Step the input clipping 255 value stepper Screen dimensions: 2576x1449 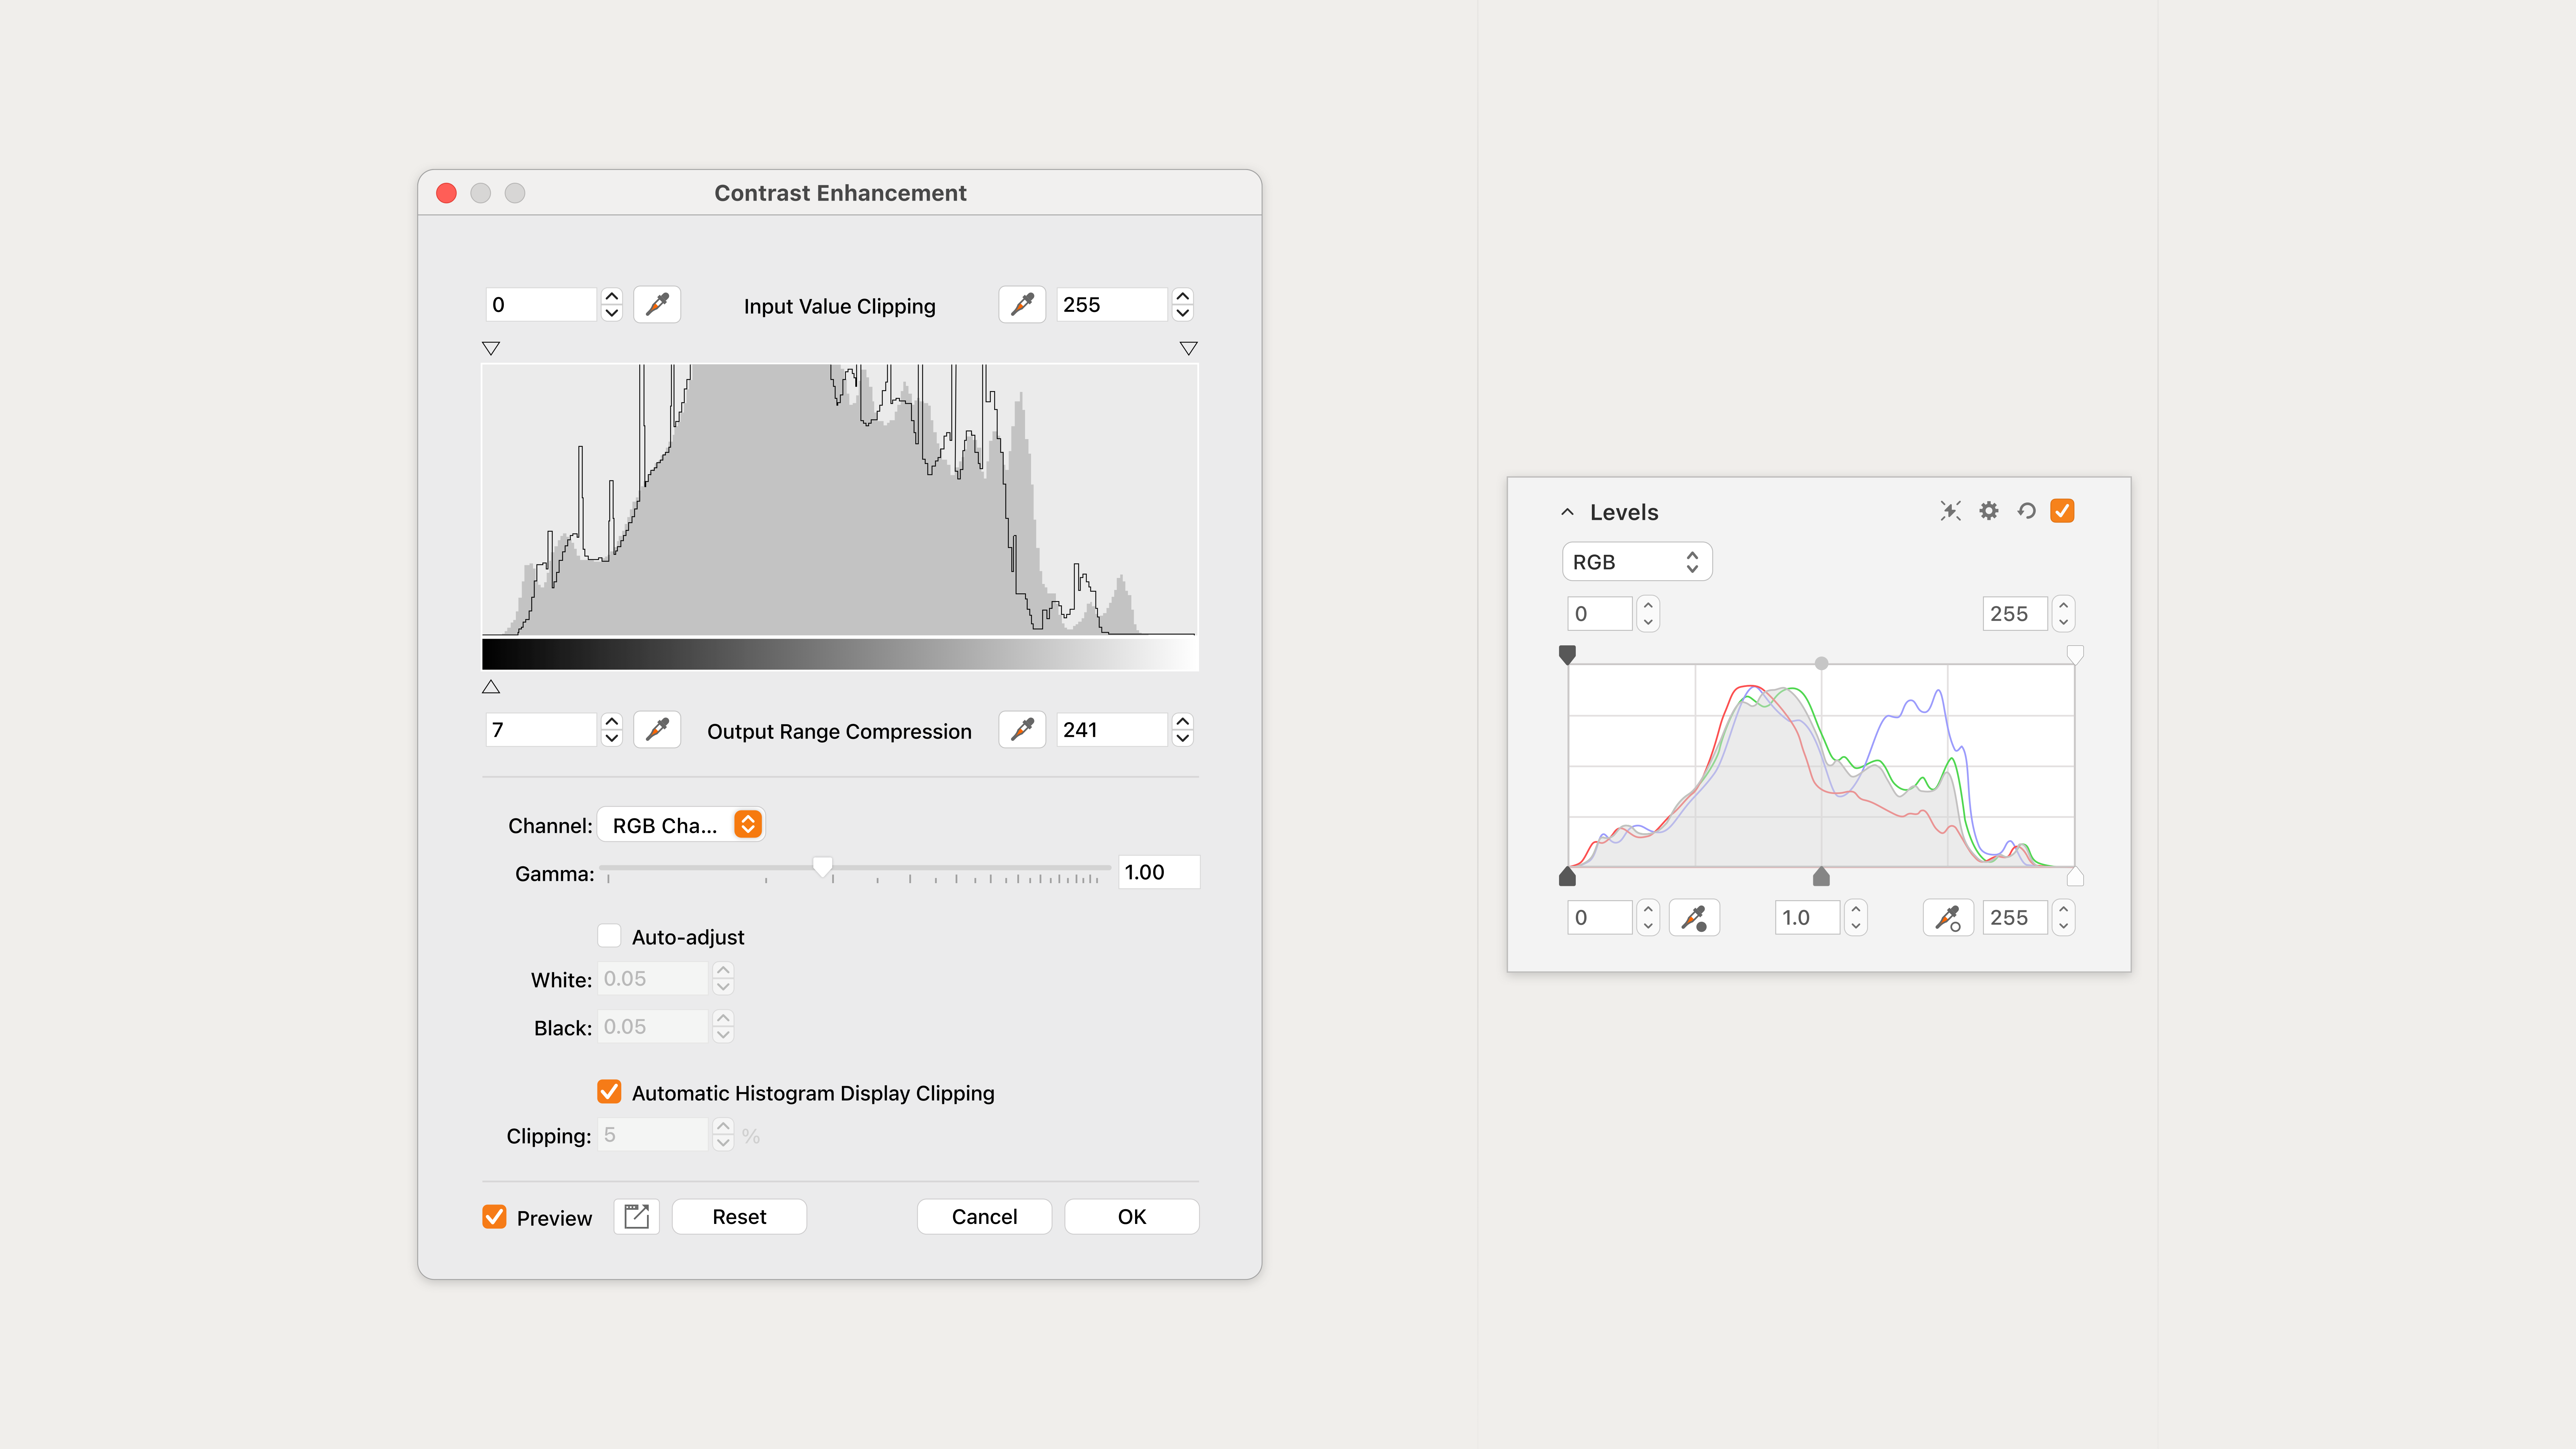coord(1183,305)
